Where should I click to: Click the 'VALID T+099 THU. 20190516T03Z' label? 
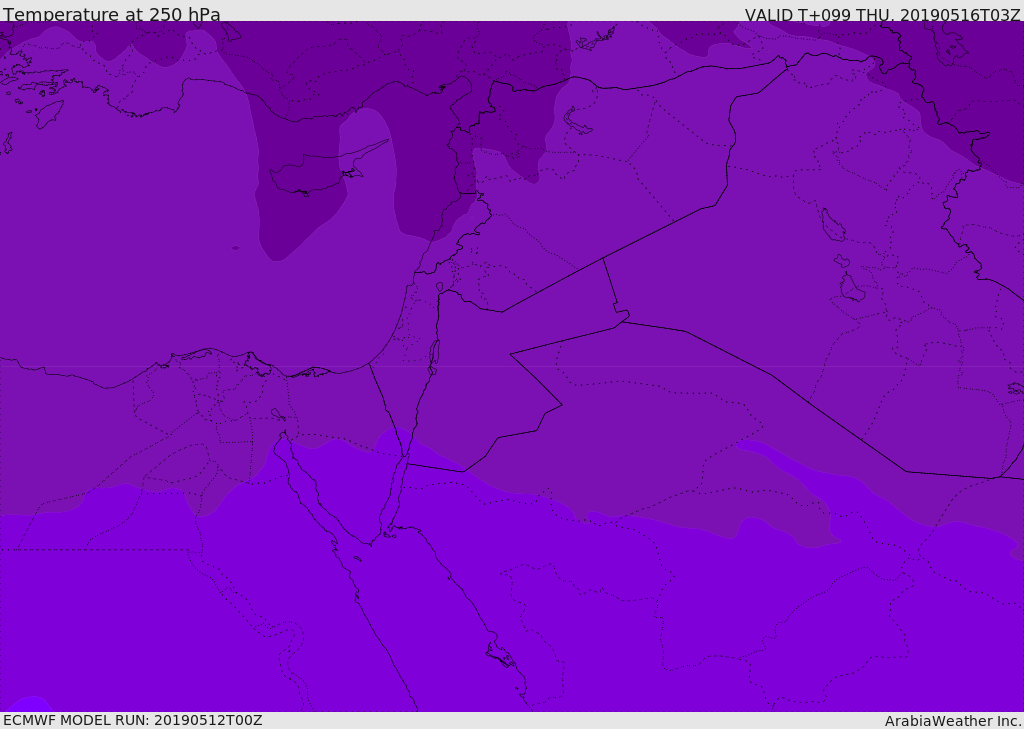point(882,14)
